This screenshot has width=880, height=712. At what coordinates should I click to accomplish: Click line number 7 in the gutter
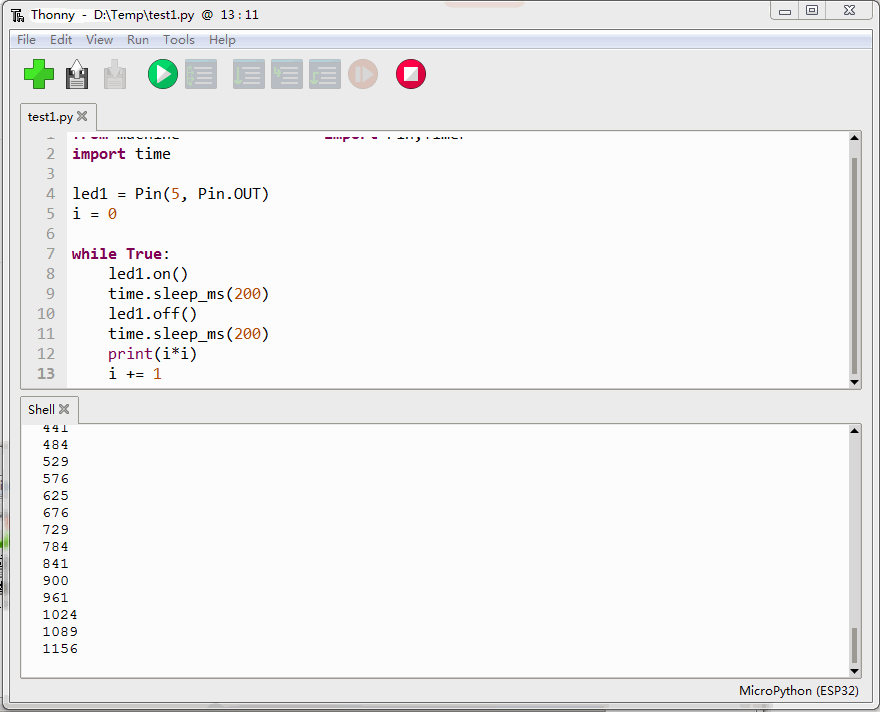click(x=51, y=254)
